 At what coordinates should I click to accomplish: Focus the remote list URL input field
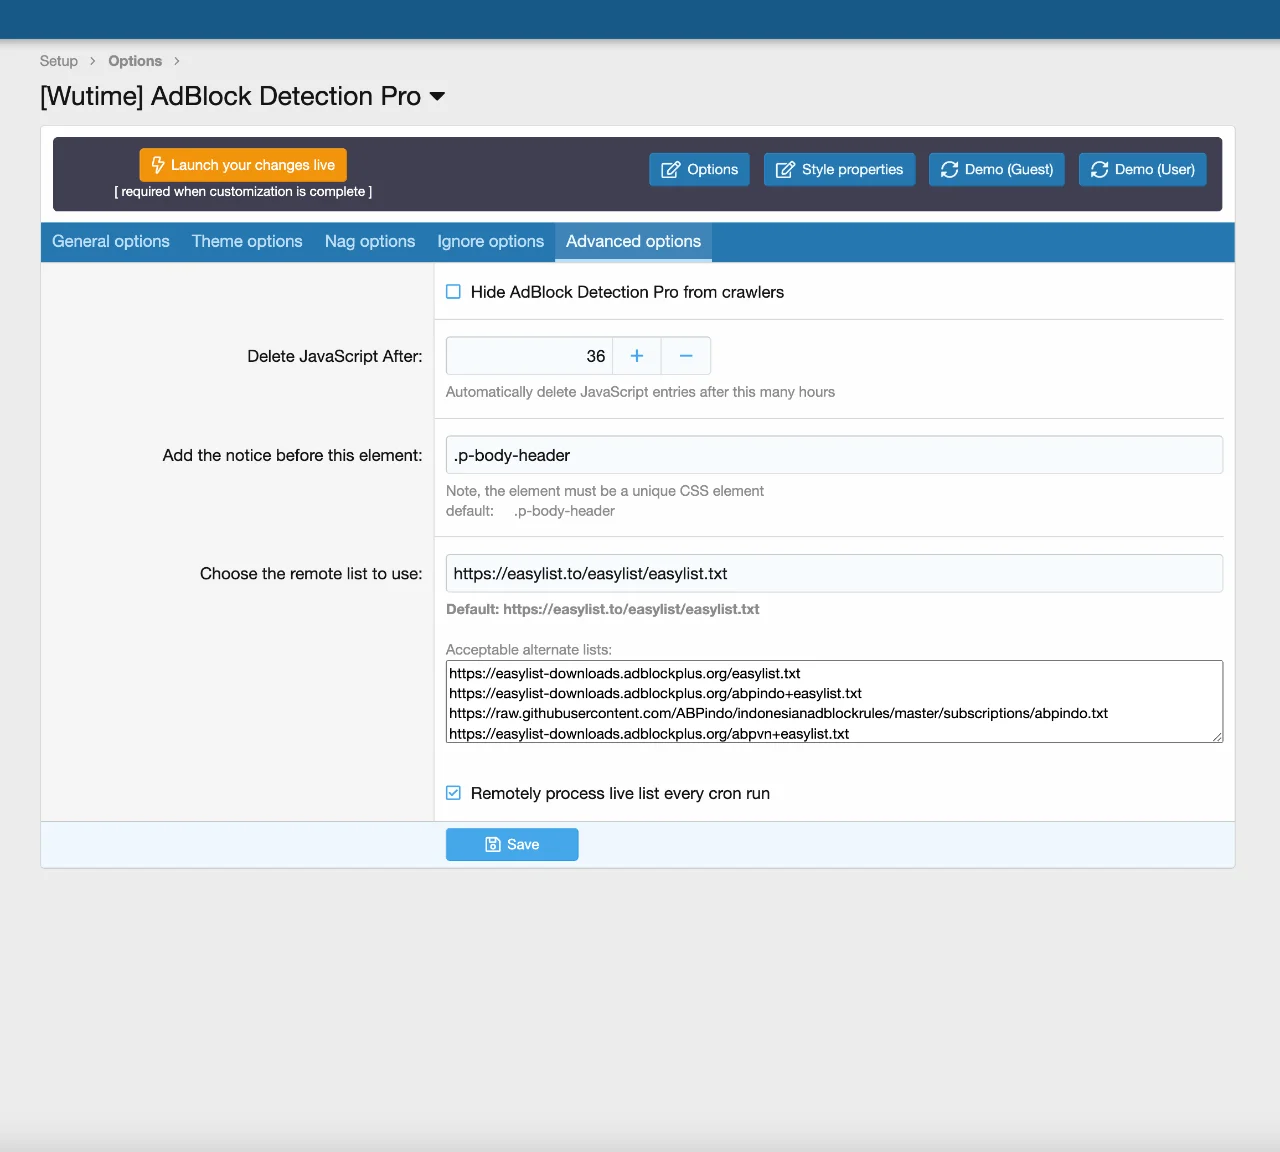833,574
